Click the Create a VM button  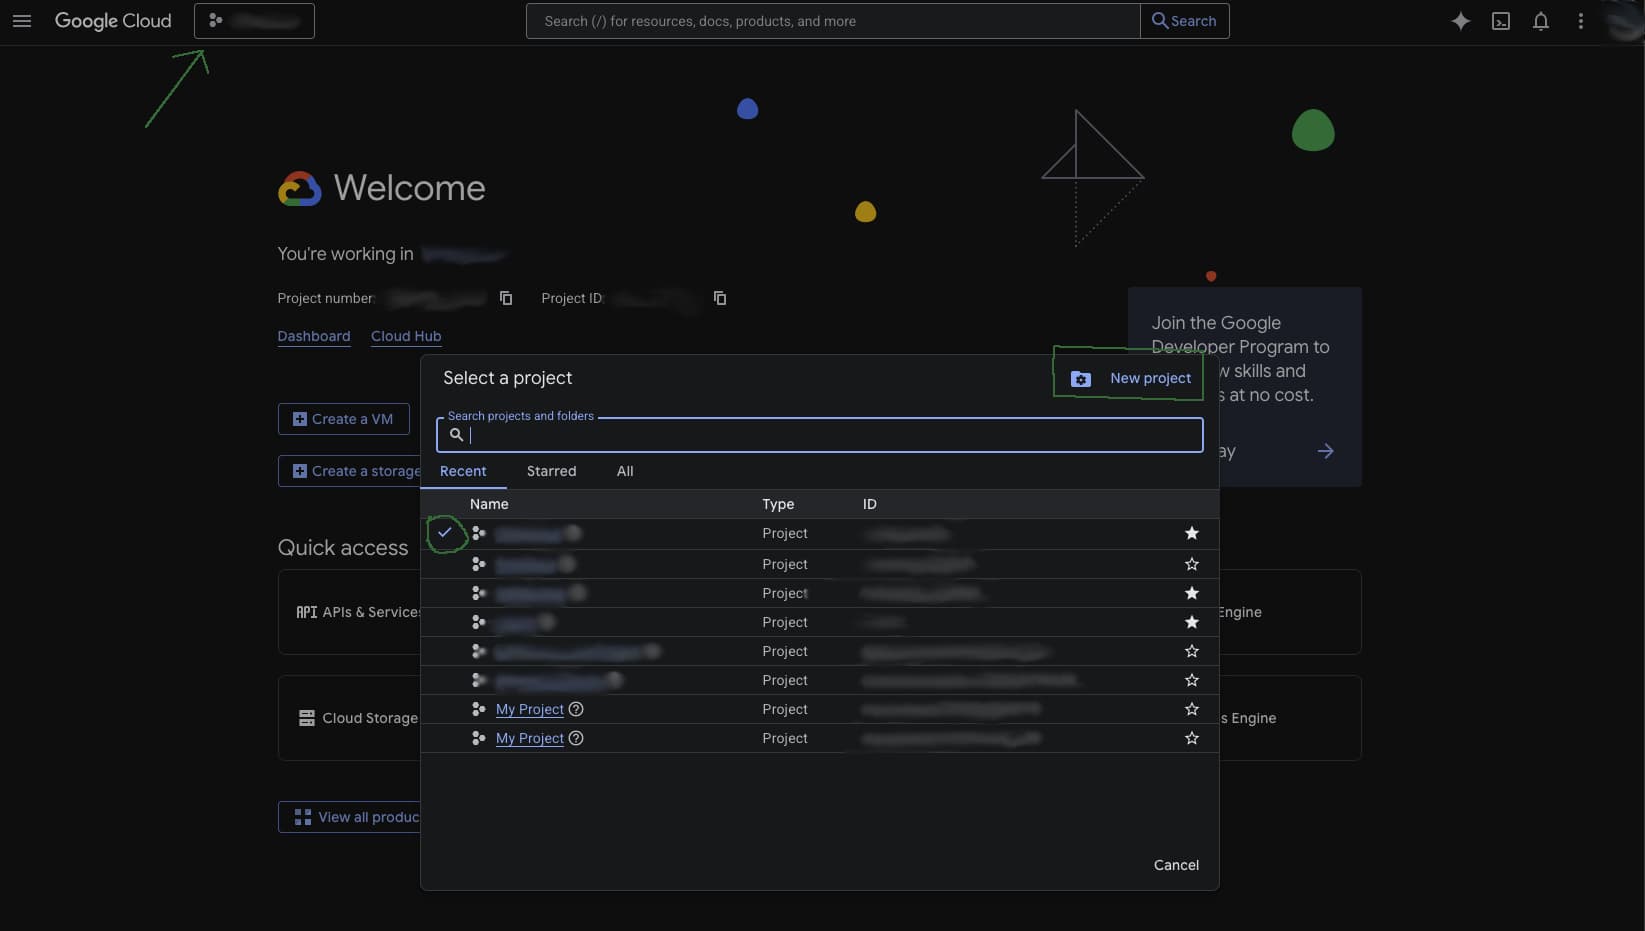(344, 419)
